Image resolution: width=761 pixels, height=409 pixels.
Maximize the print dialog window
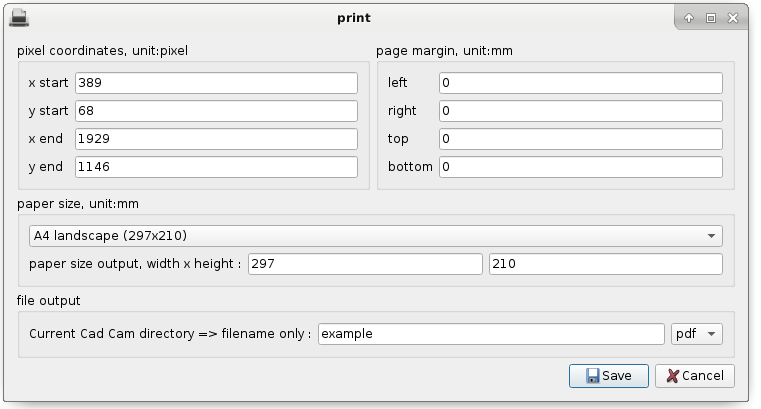(x=711, y=18)
